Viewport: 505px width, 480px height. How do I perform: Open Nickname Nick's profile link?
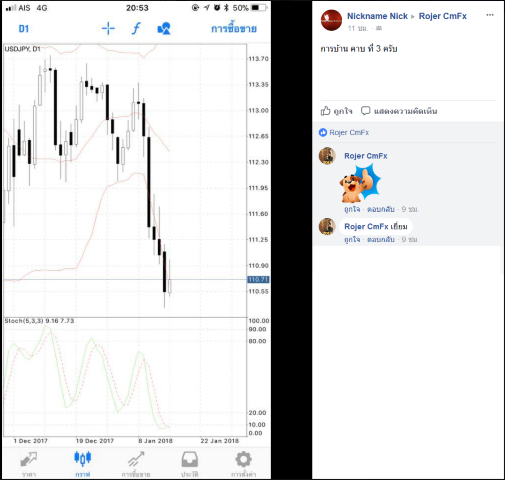(377, 16)
